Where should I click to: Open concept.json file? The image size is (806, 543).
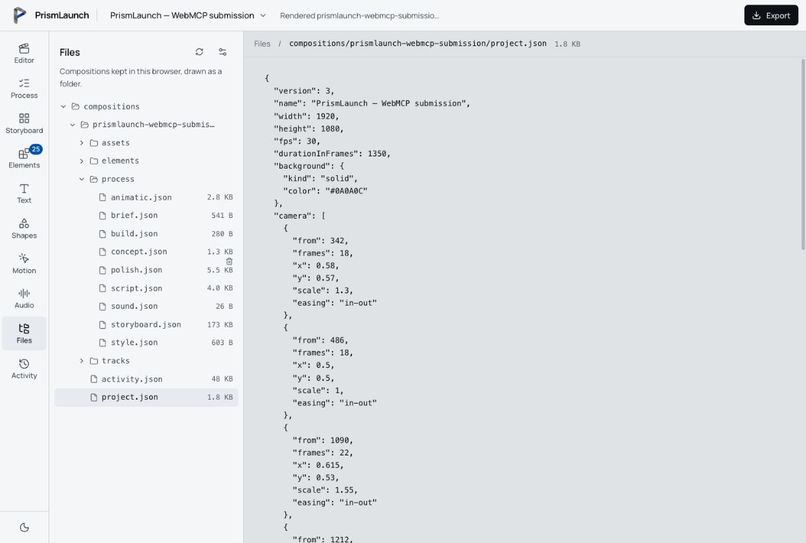[146, 252]
